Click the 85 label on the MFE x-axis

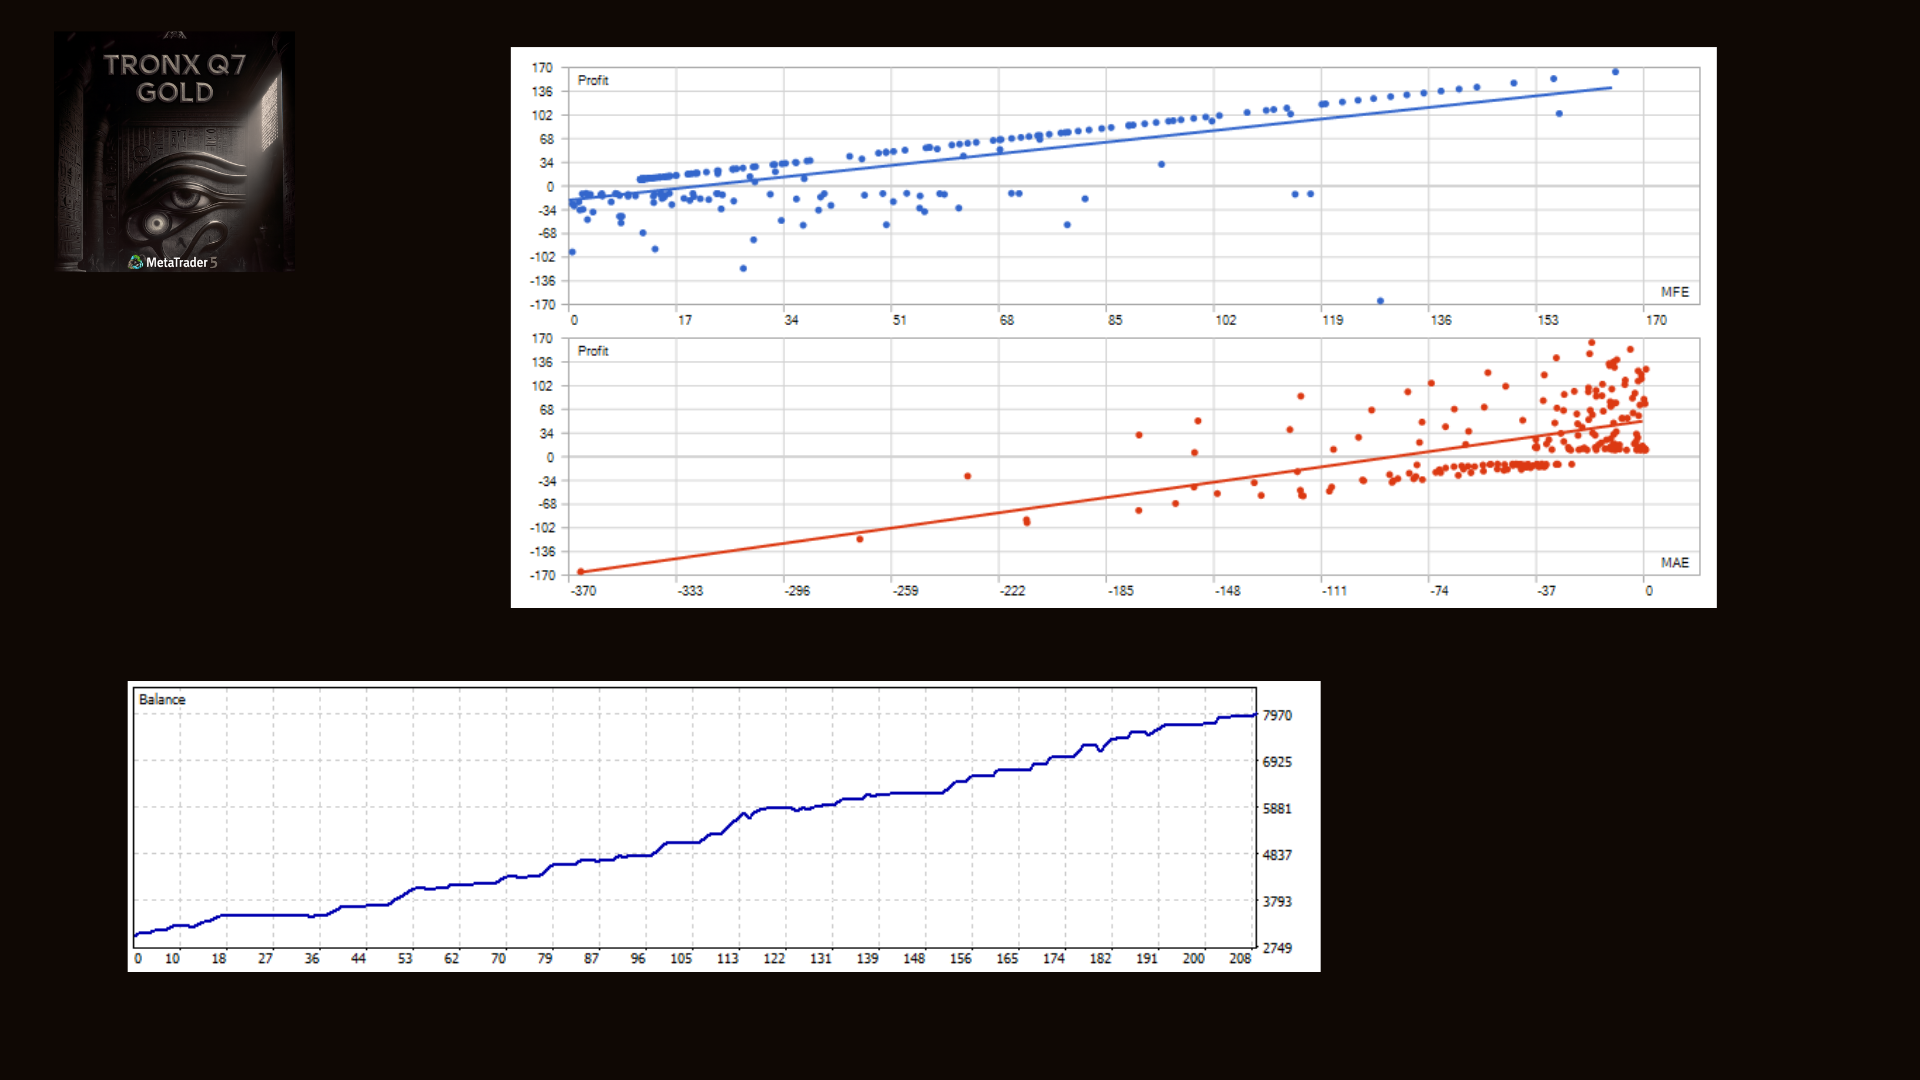[x=1115, y=320]
